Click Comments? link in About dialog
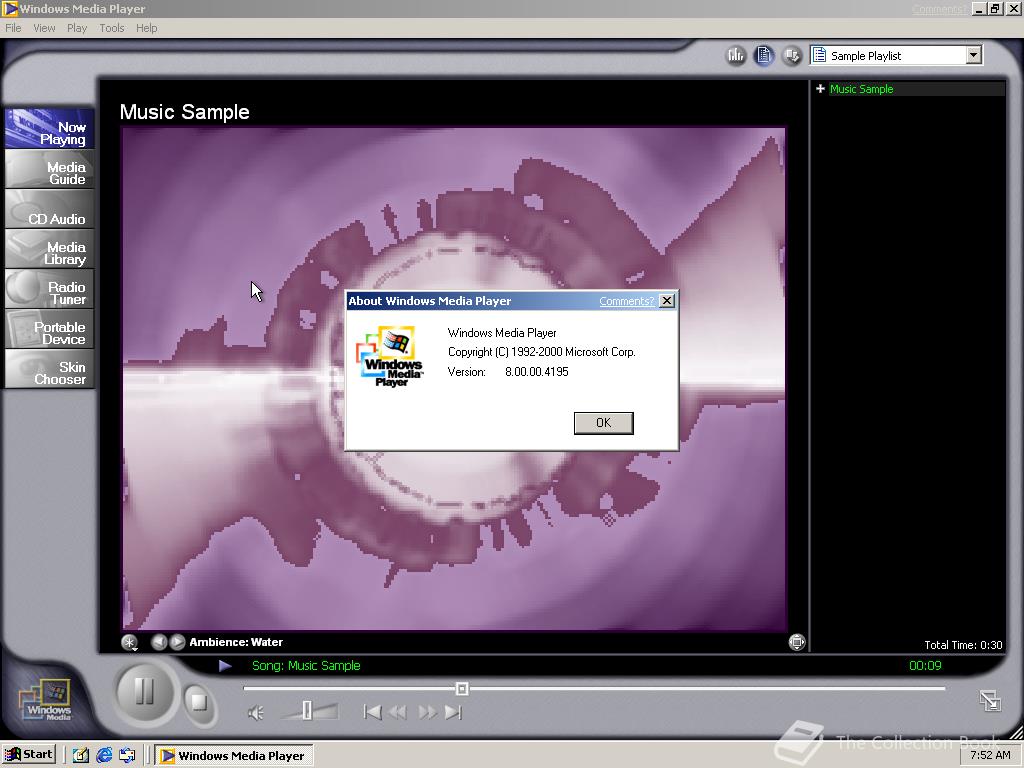 (626, 301)
